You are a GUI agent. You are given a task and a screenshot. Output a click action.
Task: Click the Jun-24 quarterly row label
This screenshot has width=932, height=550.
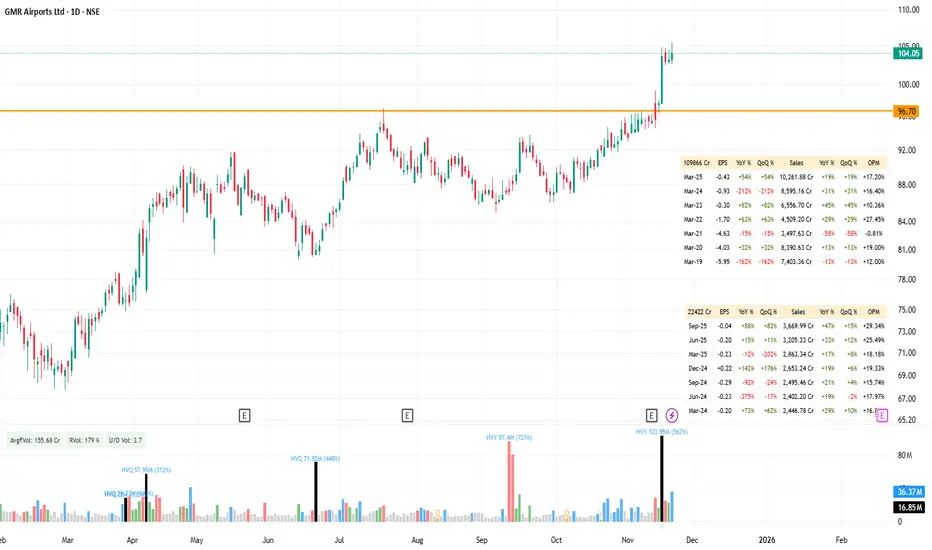697,397
